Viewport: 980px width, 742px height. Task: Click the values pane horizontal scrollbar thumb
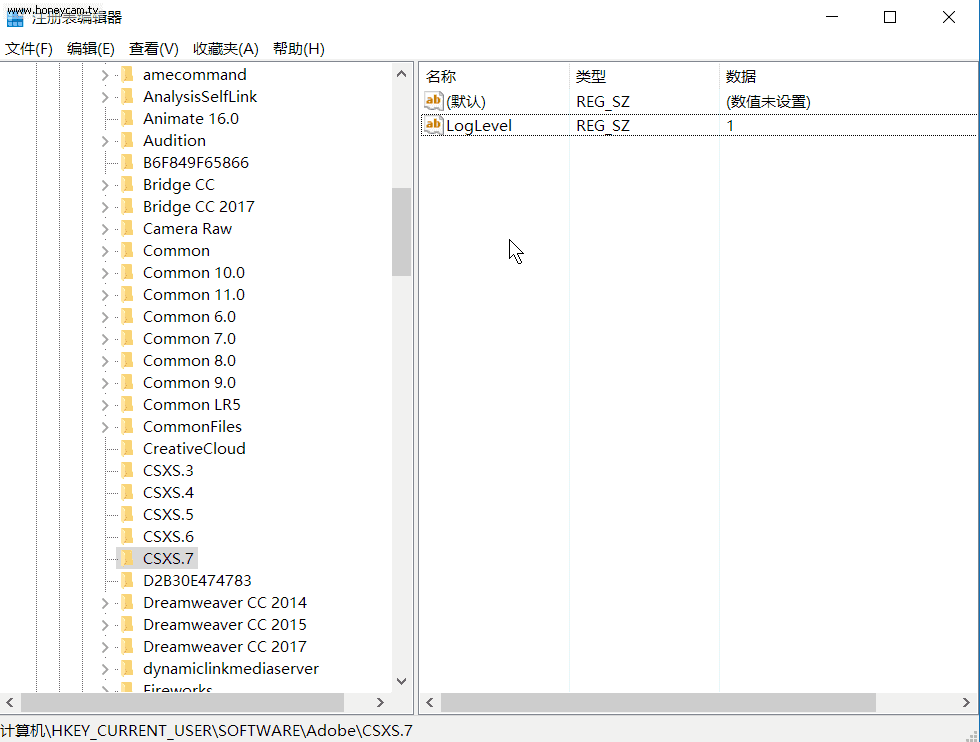[x=658, y=703]
